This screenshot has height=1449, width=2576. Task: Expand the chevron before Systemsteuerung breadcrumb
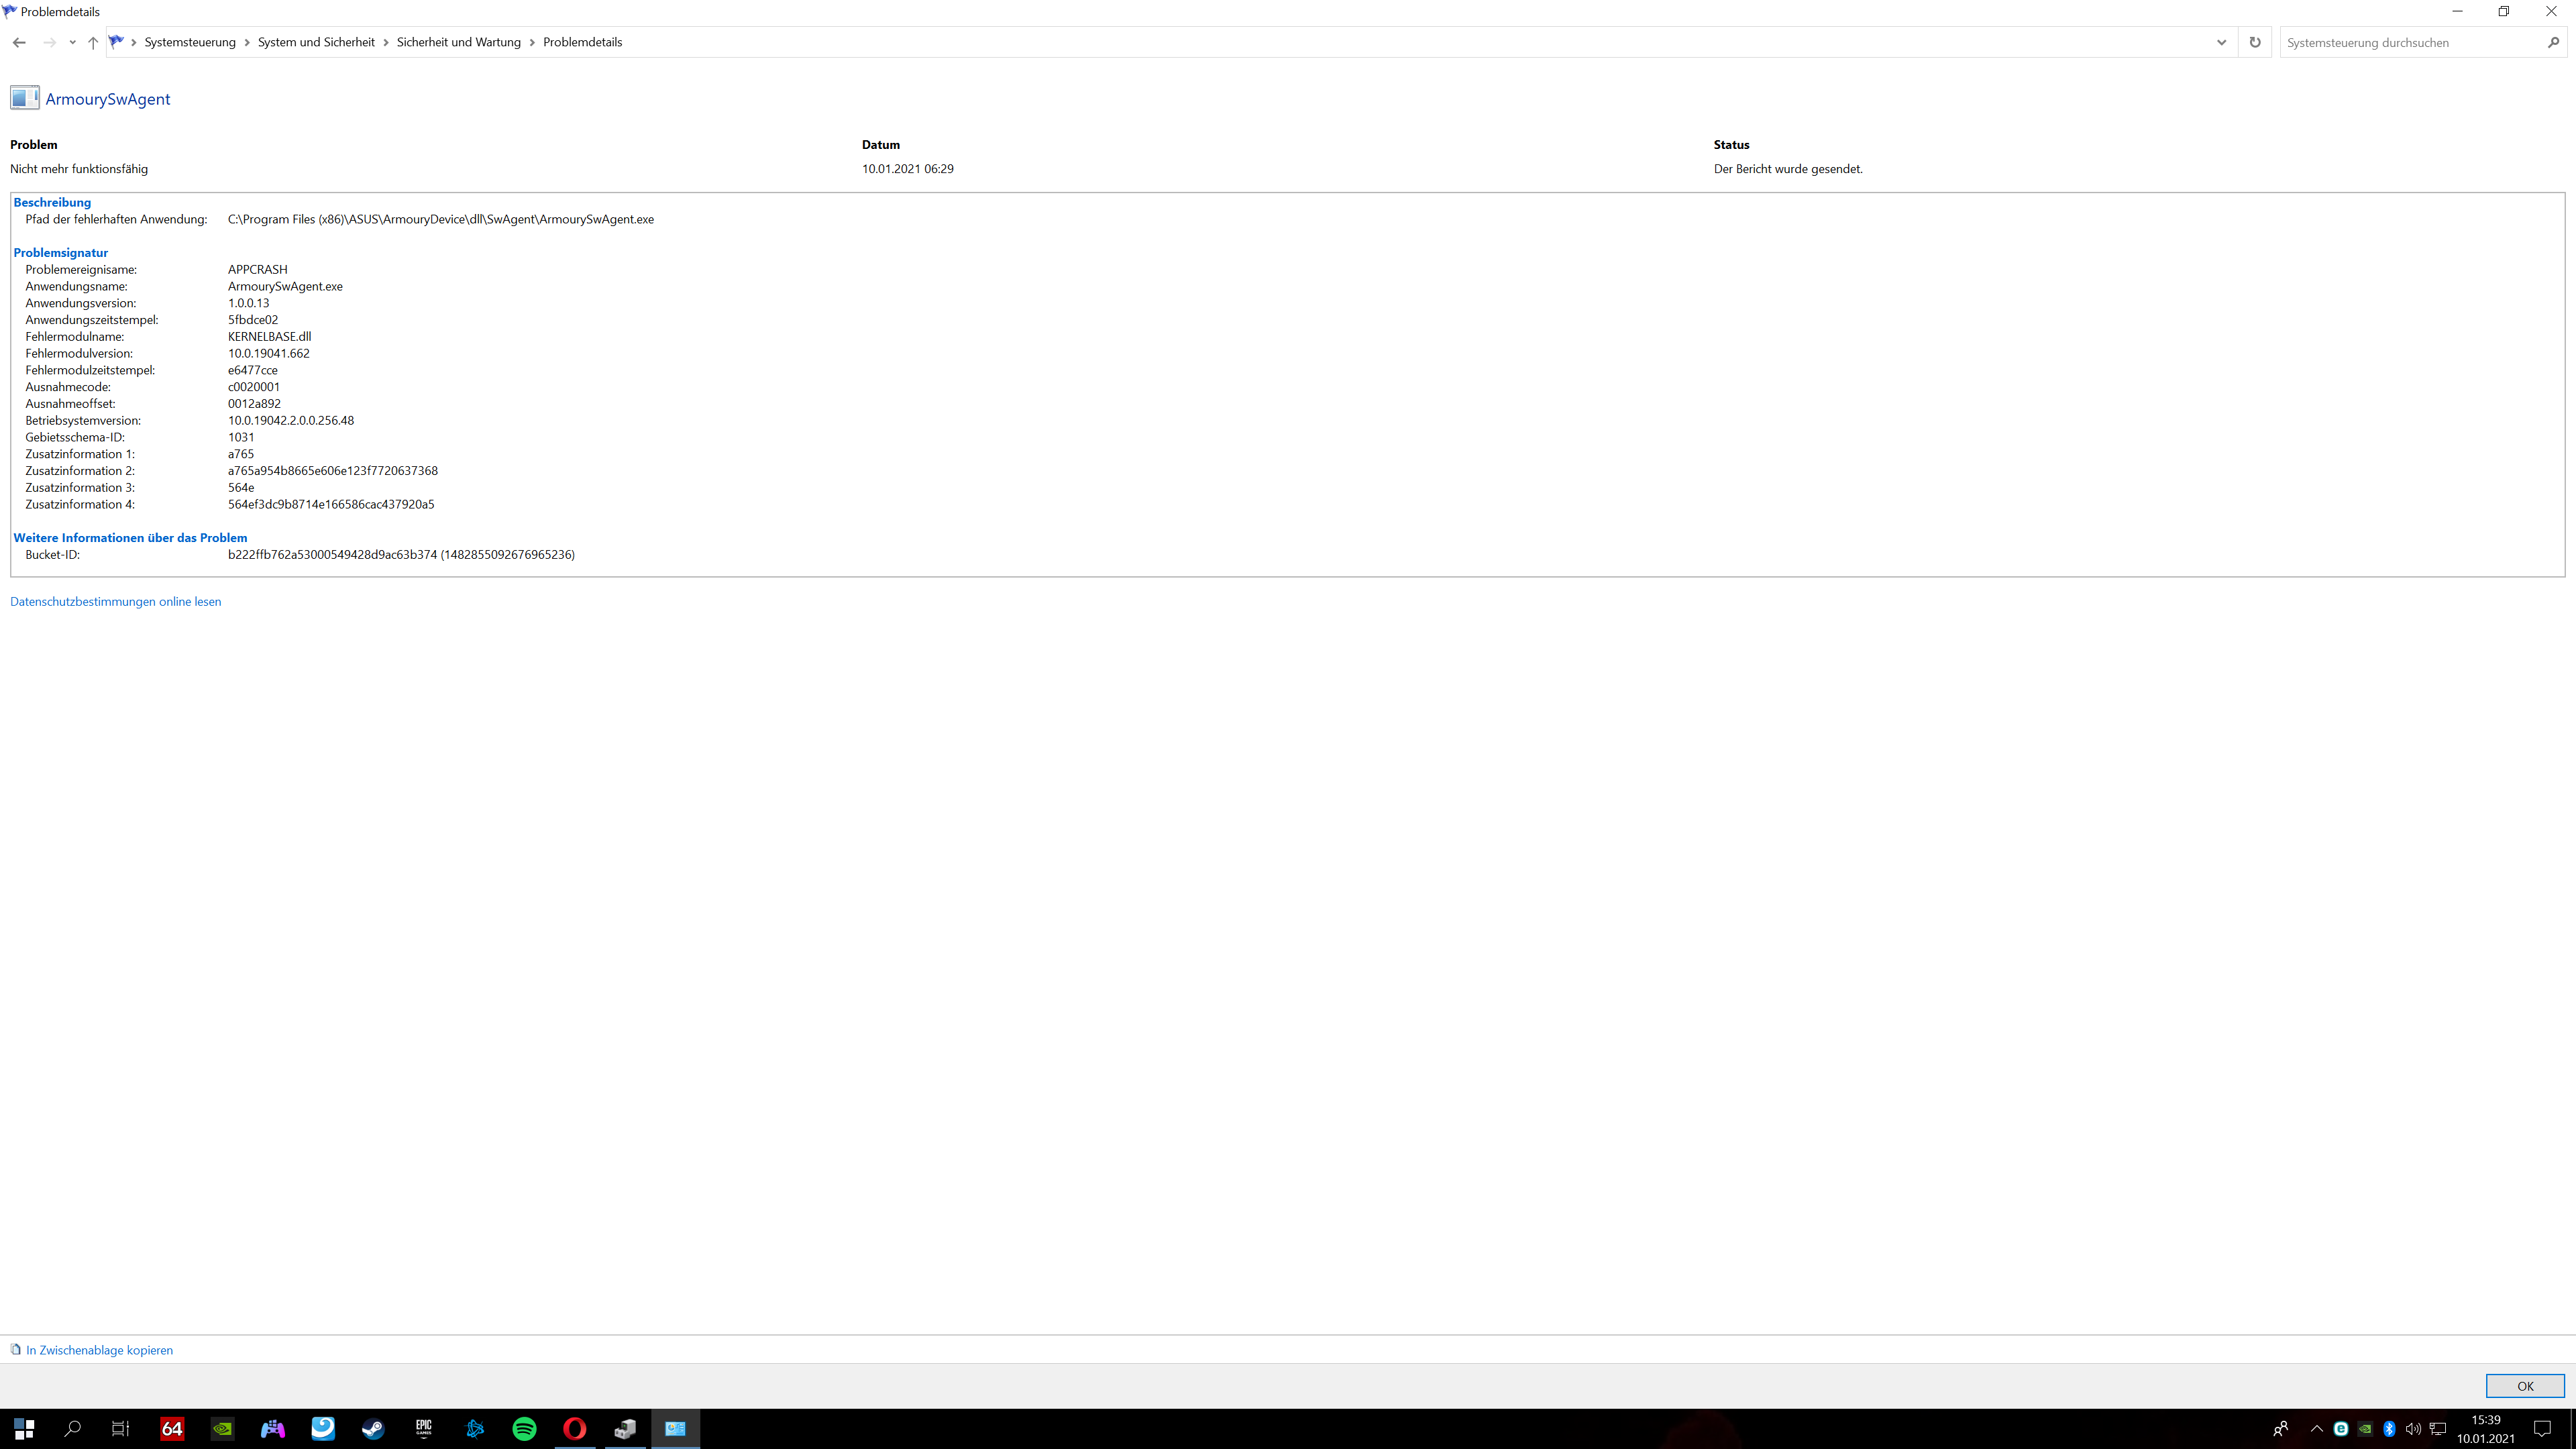(x=134, y=42)
